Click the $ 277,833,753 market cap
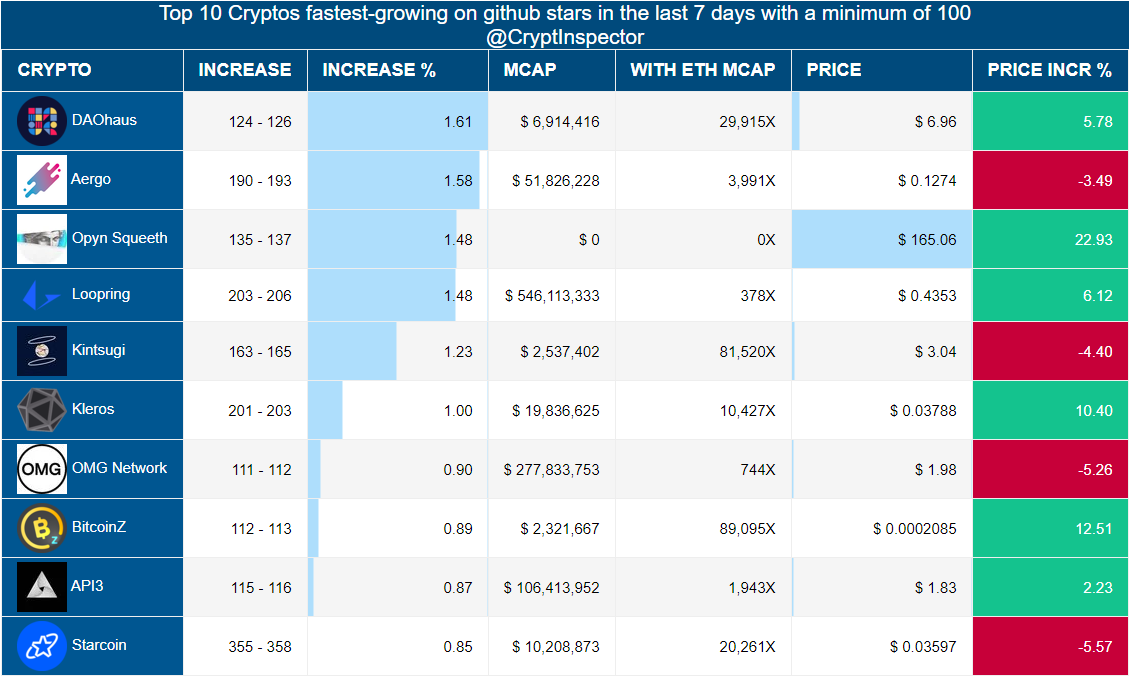This screenshot has width=1130, height=677. tap(551, 469)
